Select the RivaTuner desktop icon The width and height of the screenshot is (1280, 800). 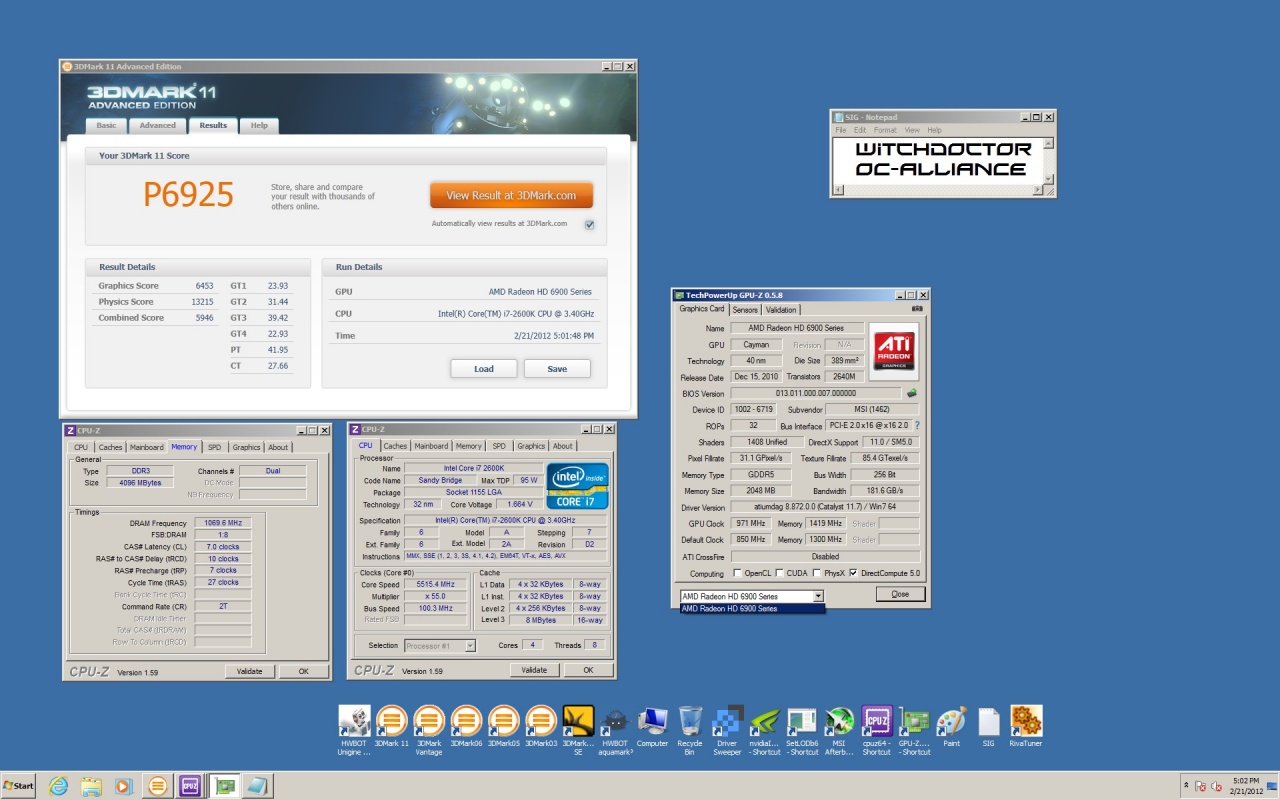1026,723
